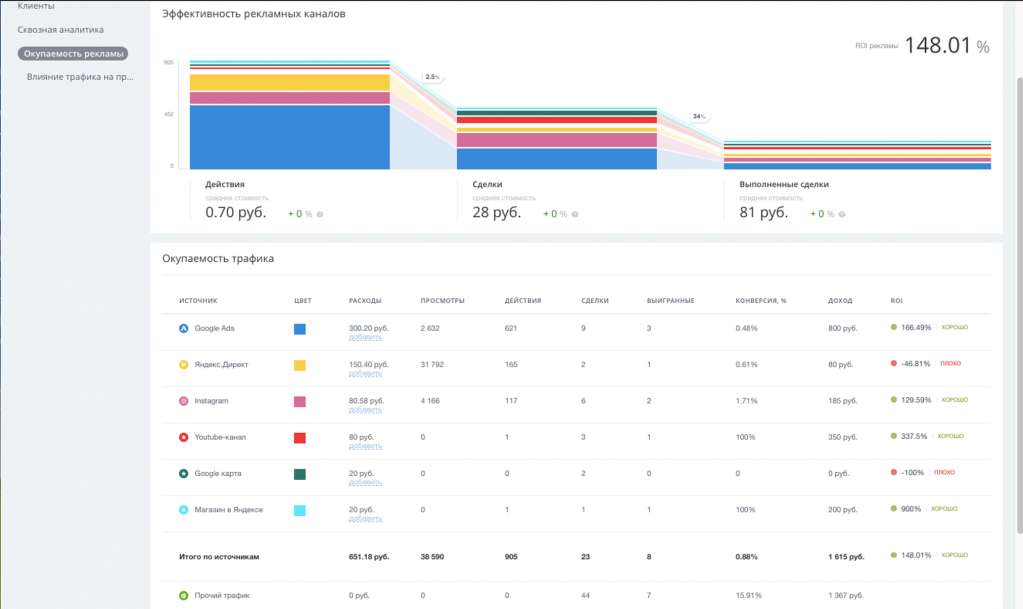Click the Доход column header

pyautogui.click(x=840, y=301)
